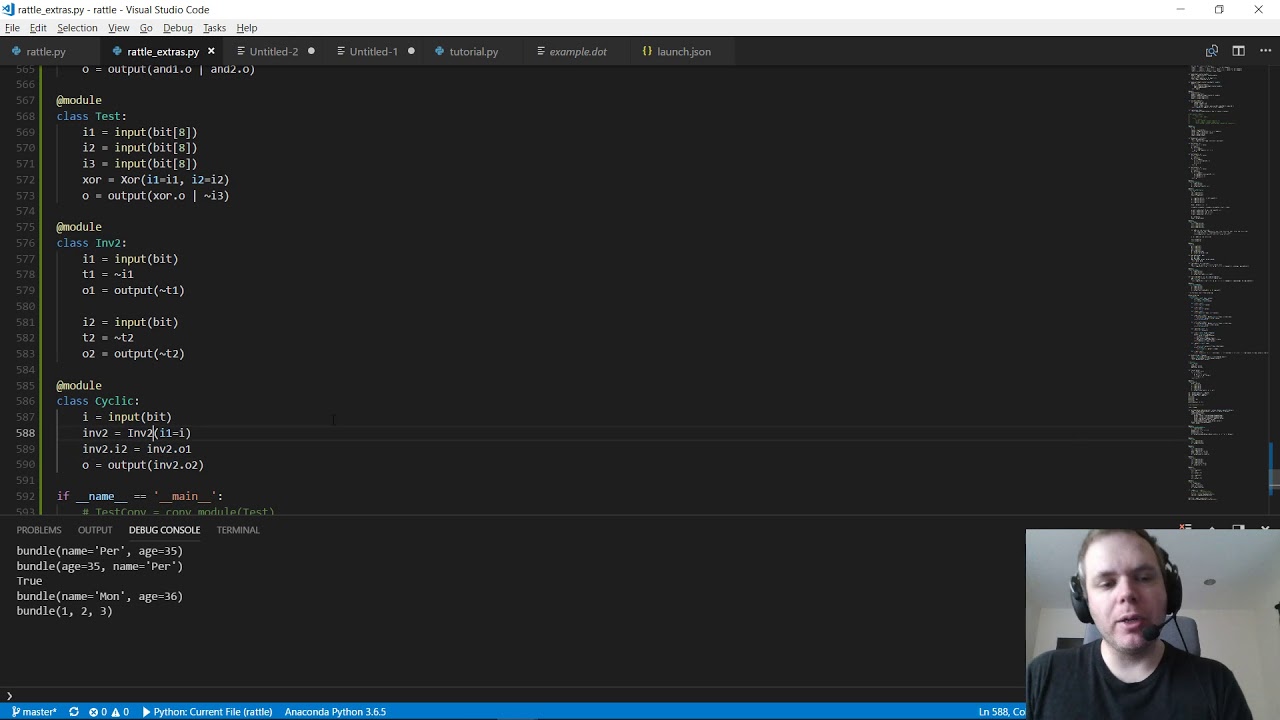The width and height of the screenshot is (1280, 720).
Task: Open the Selection menu
Action: coord(77,28)
